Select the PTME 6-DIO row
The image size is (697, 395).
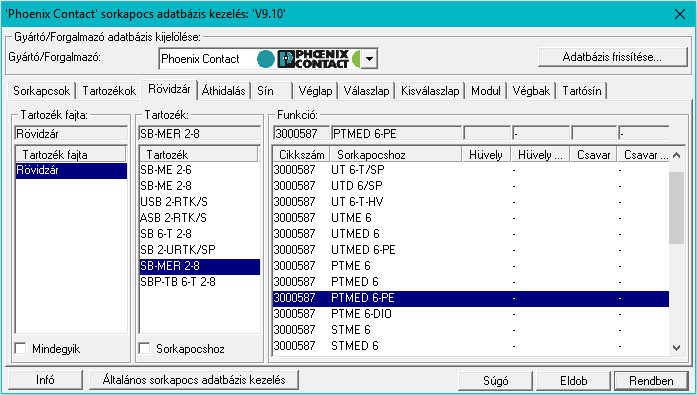471,314
